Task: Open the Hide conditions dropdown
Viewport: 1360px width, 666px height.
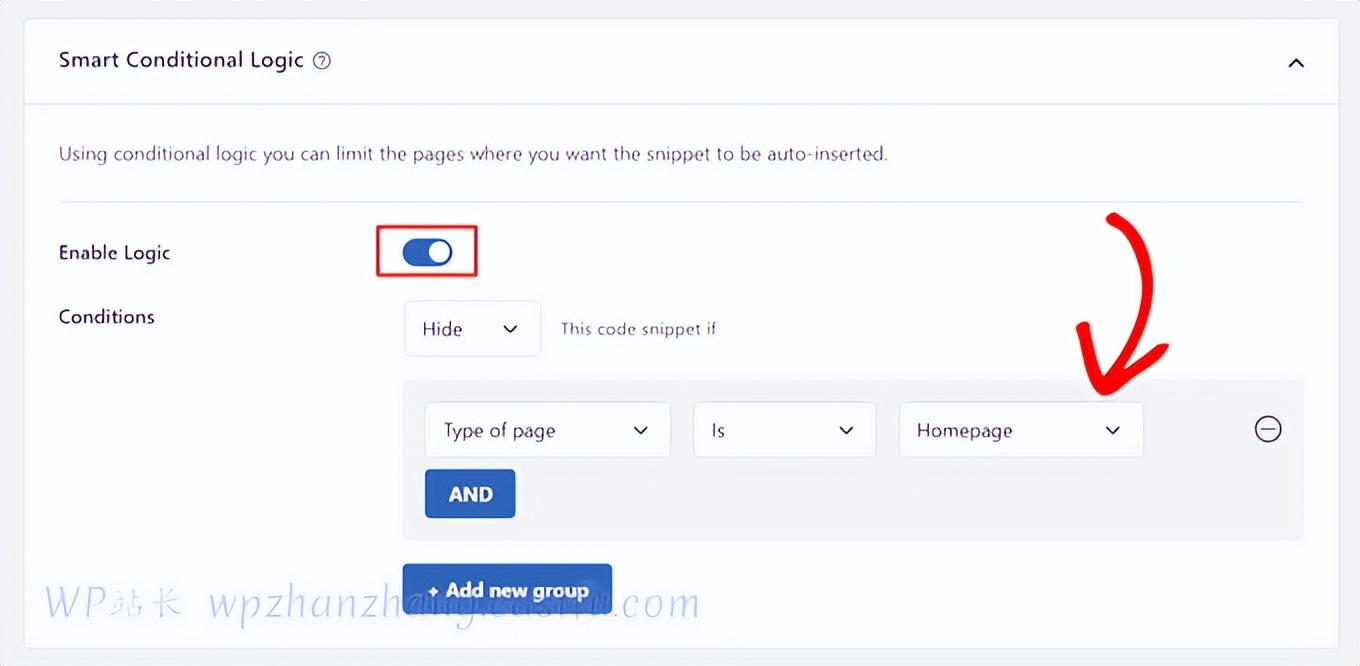Action: tap(472, 329)
